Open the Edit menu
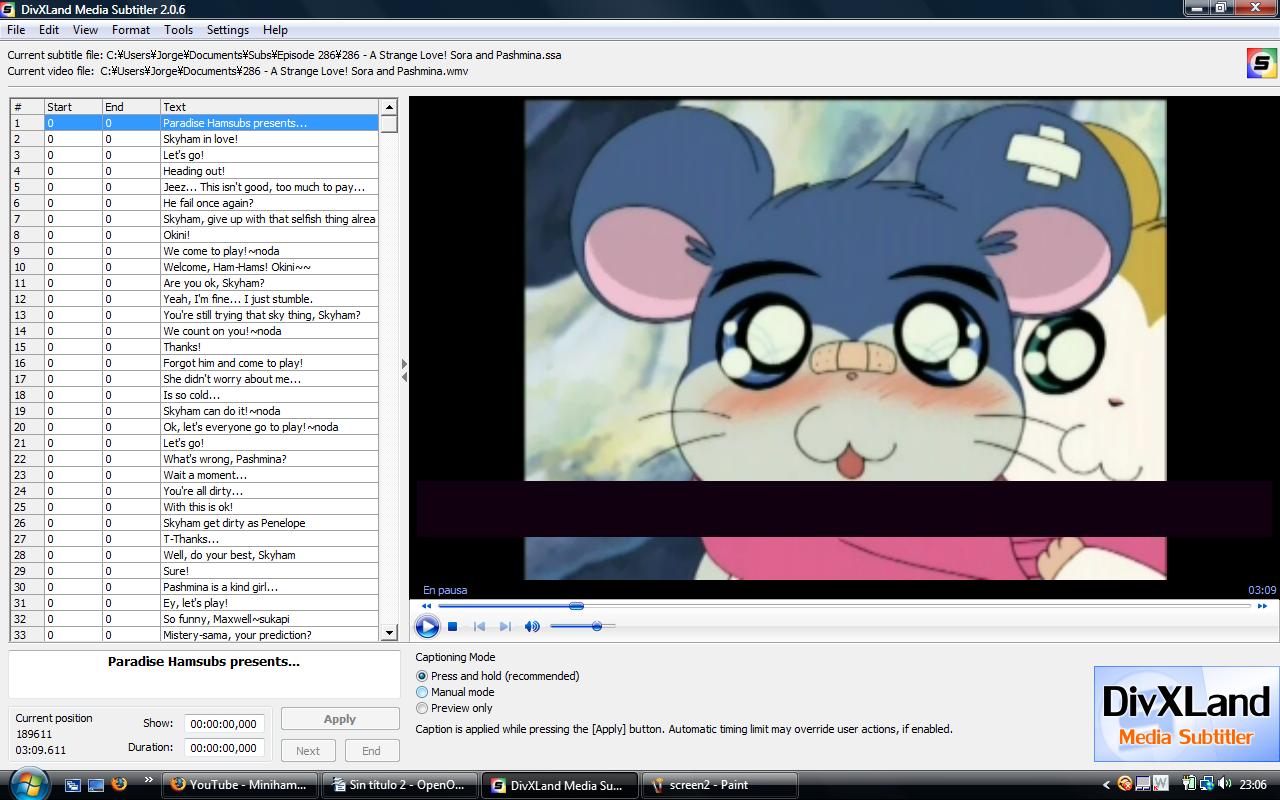The height and width of the screenshot is (800, 1280). tap(49, 30)
